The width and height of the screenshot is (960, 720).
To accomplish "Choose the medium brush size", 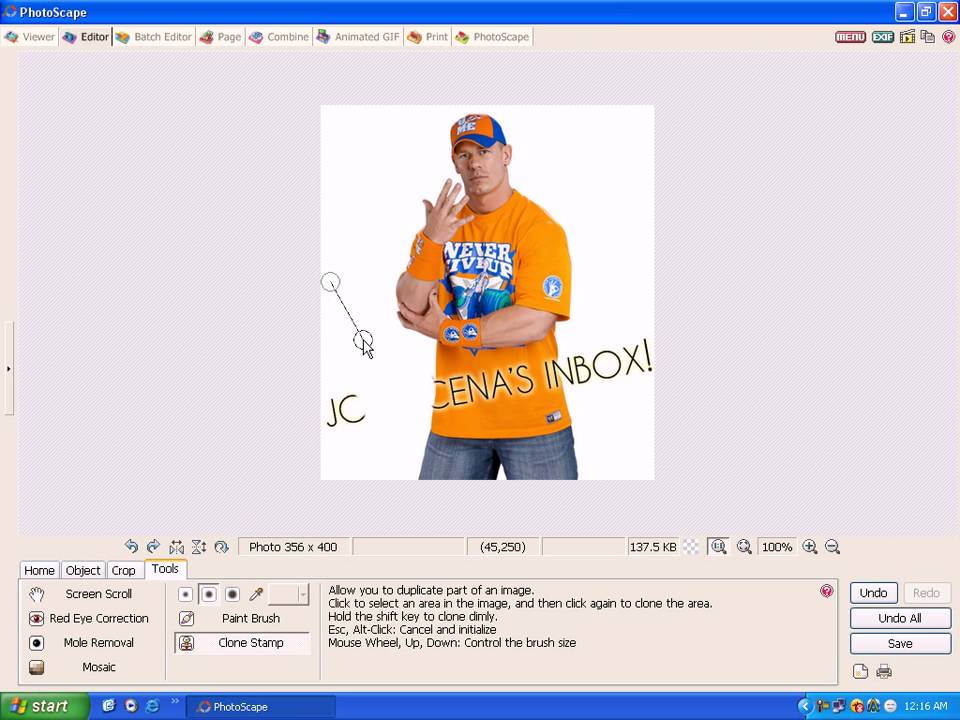I will [x=209, y=594].
